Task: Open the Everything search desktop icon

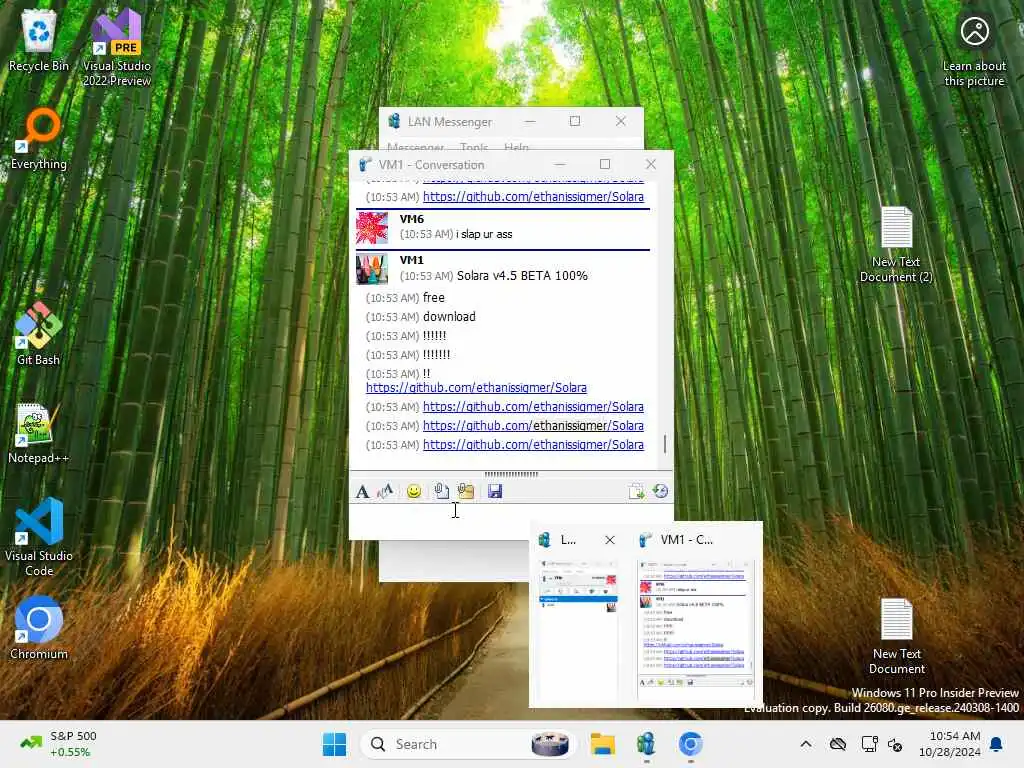Action: 39,138
